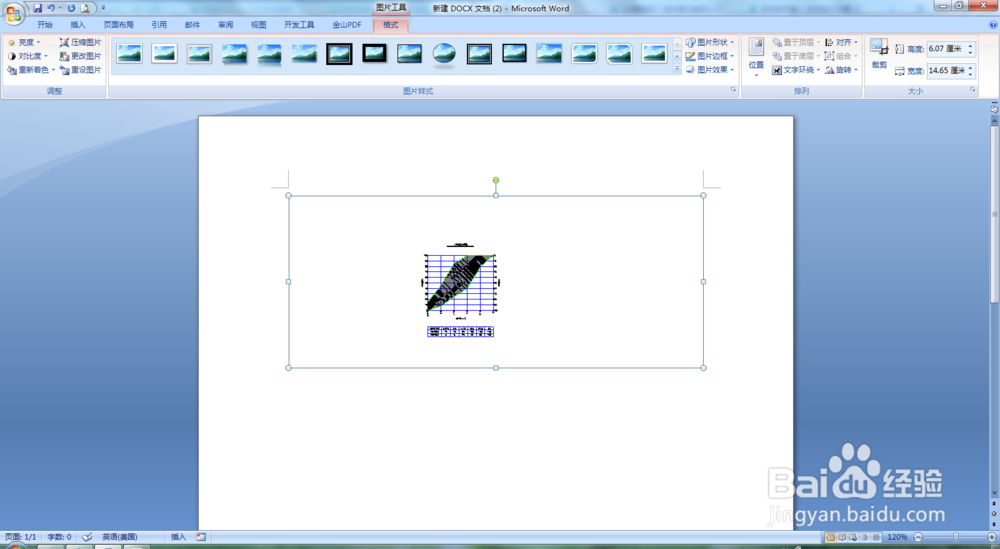Undo the last action

coord(51,8)
